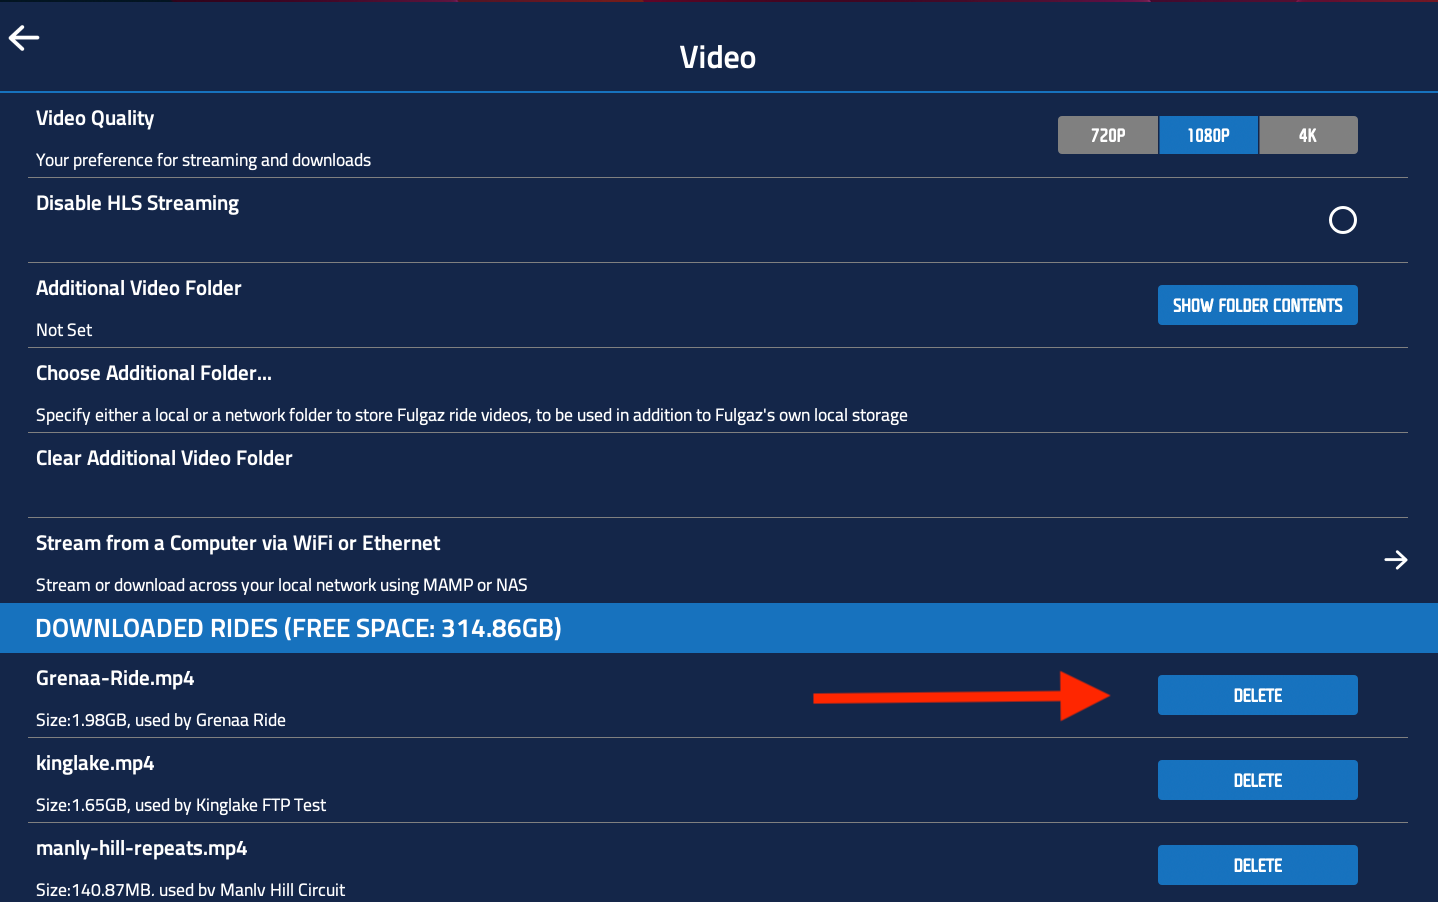Image resolution: width=1438 pixels, height=902 pixels.
Task: Select the Video title heading
Action: pos(717,57)
